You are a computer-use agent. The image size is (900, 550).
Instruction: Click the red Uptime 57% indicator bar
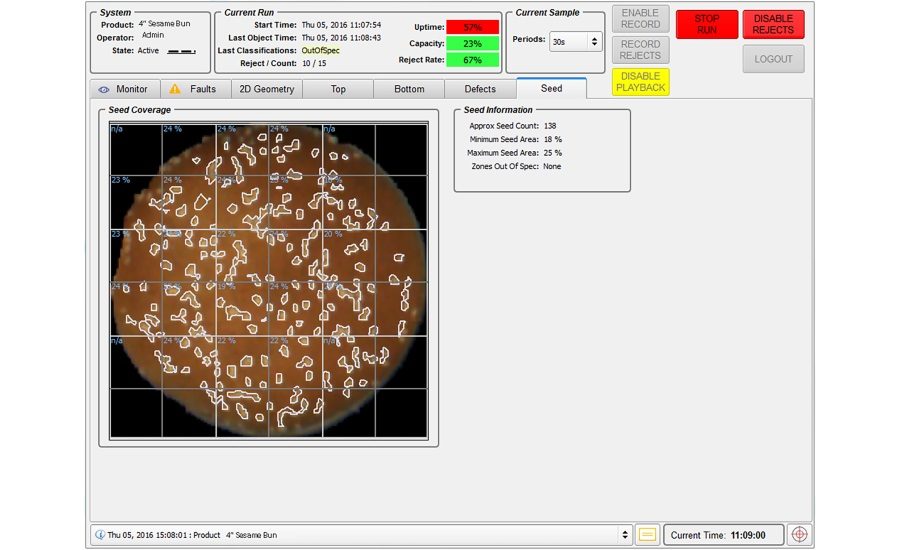(x=473, y=27)
